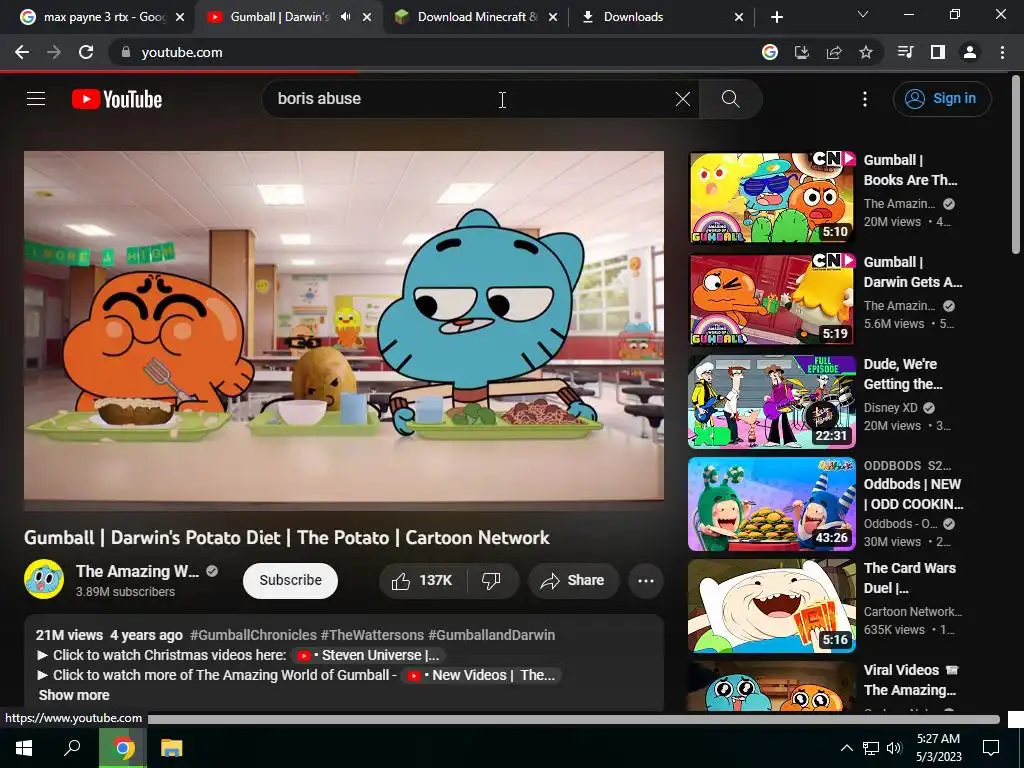The width and height of the screenshot is (1024, 768).
Task: Open the system volume control
Action: coord(894,748)
